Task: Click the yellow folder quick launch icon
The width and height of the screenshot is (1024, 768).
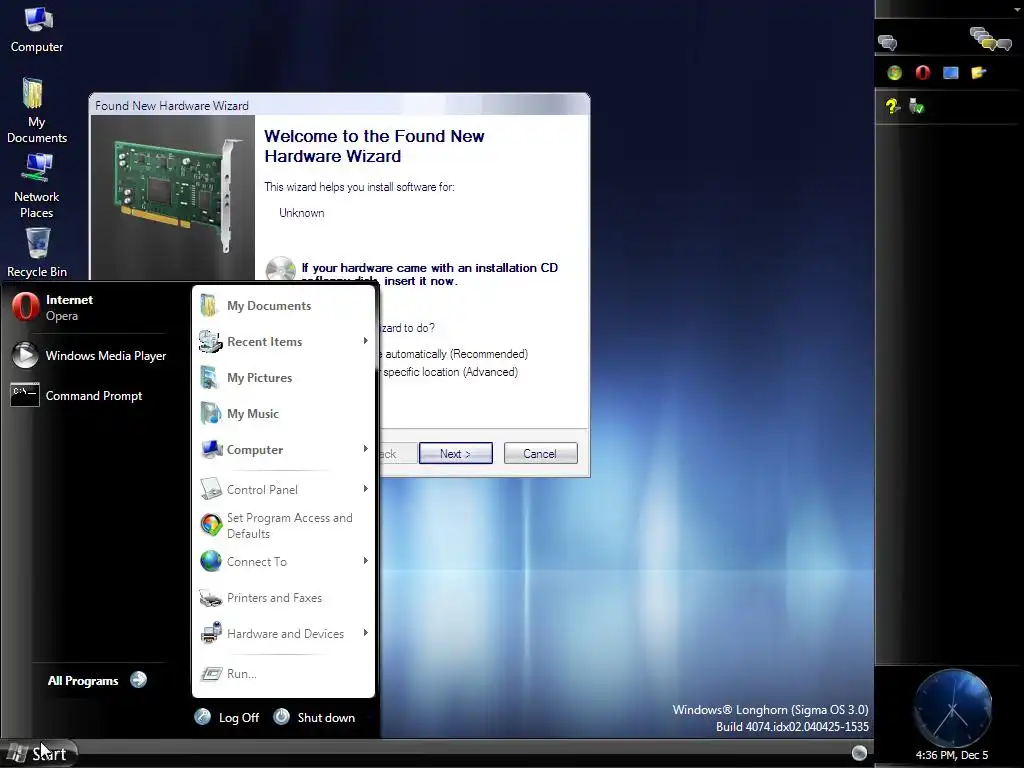Action: pyautogui.click(x=978, y=72)
